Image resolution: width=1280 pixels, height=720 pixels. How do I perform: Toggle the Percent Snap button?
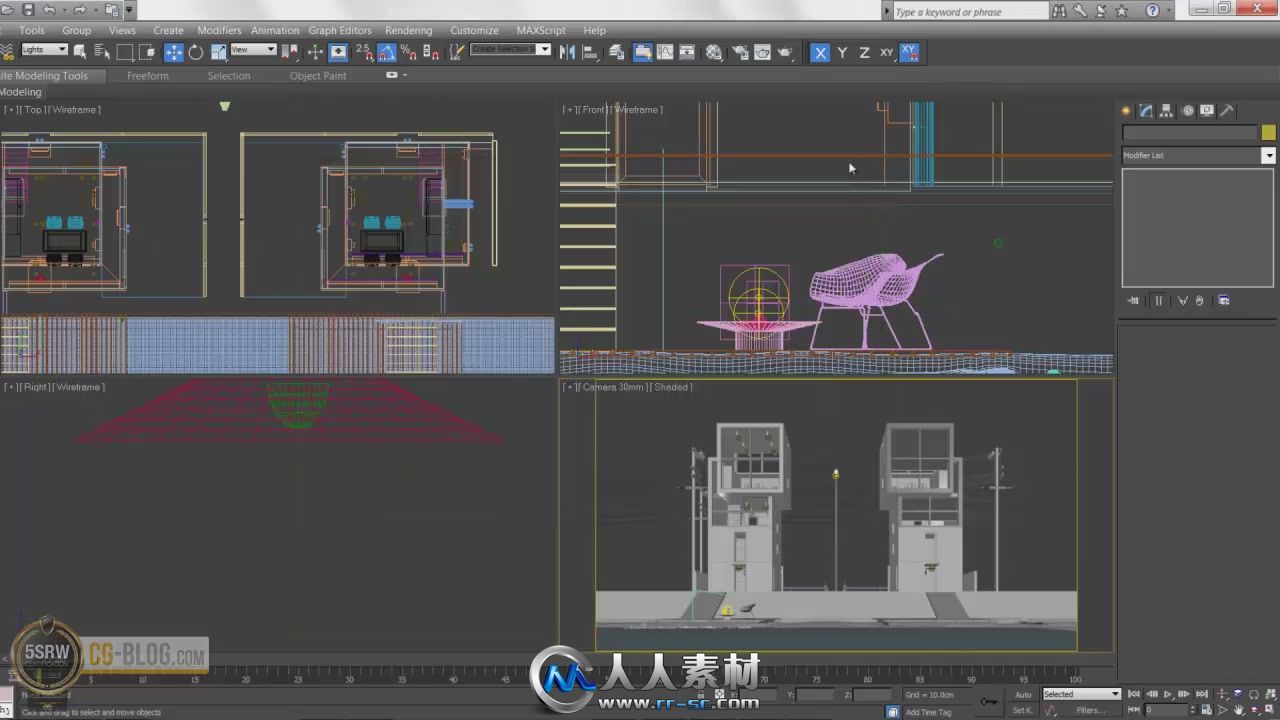click(x=408, y=51)
